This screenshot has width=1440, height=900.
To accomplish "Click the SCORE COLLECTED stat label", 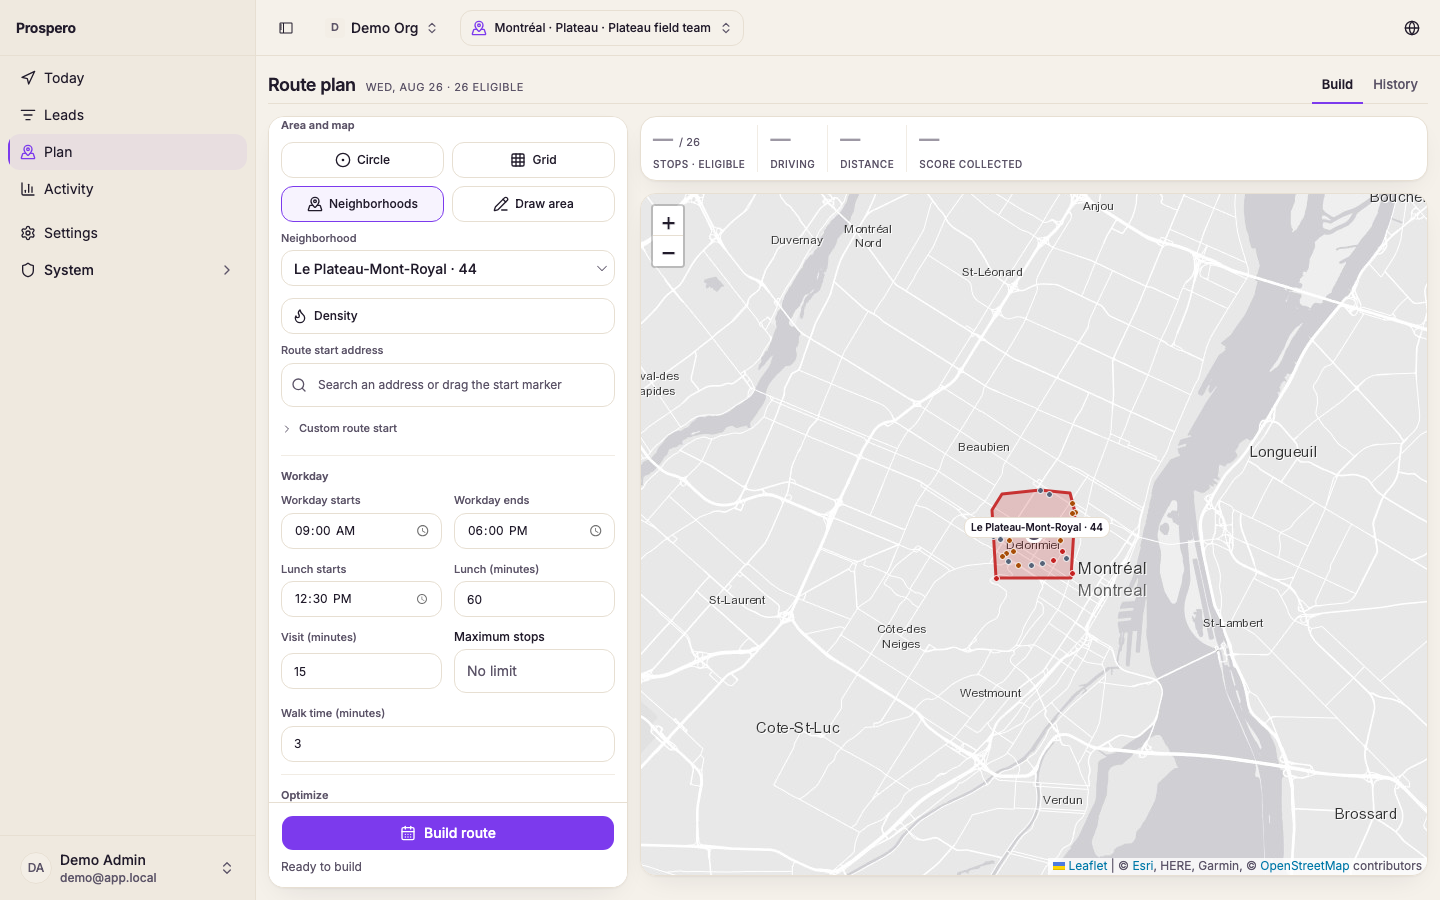I will 970,164.
